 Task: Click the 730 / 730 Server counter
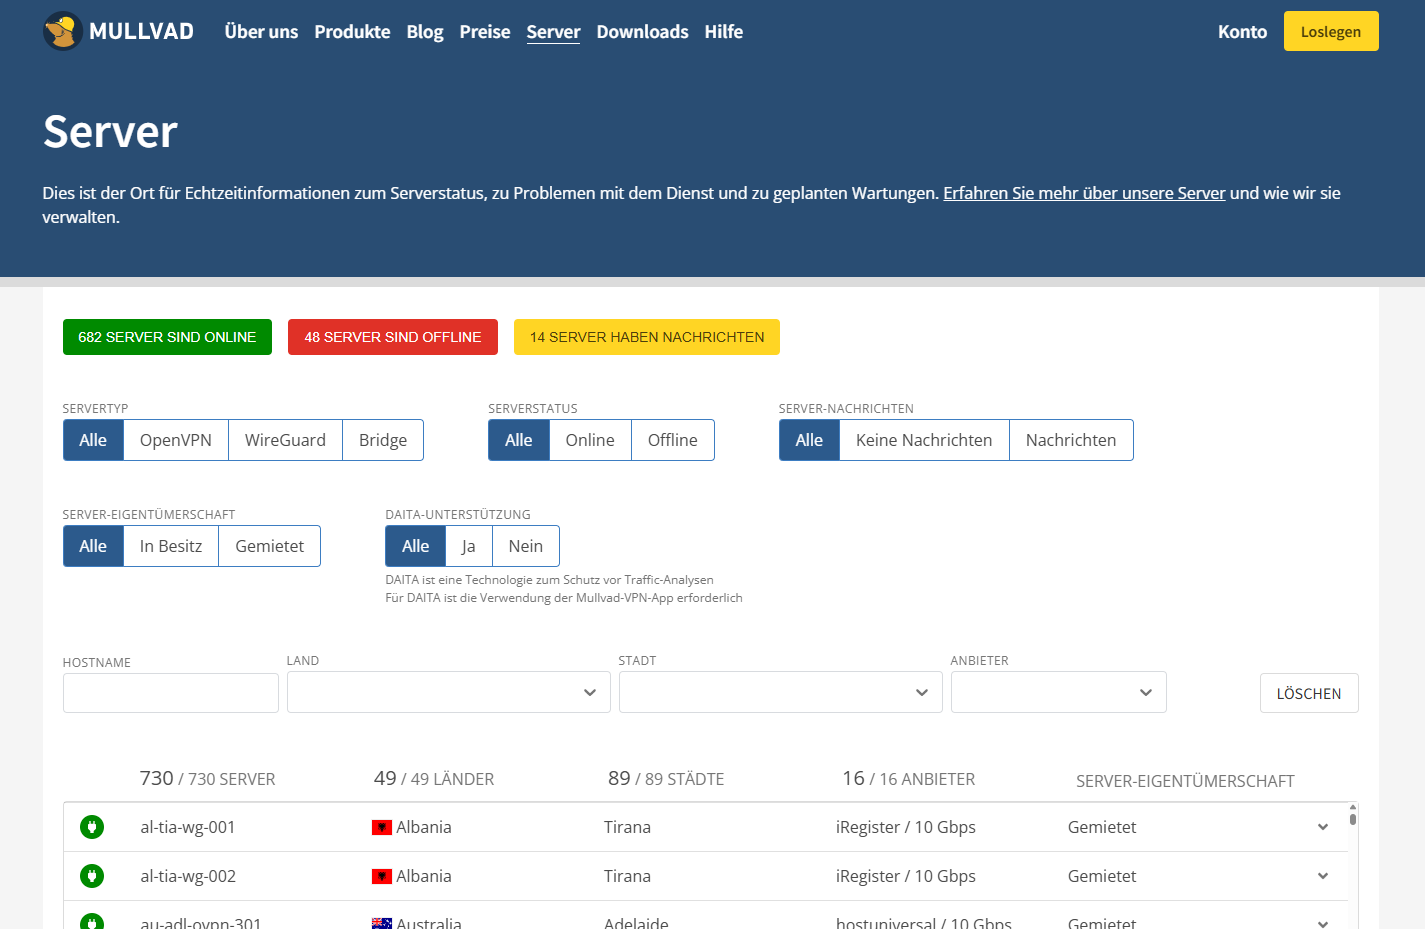[207, 778]
